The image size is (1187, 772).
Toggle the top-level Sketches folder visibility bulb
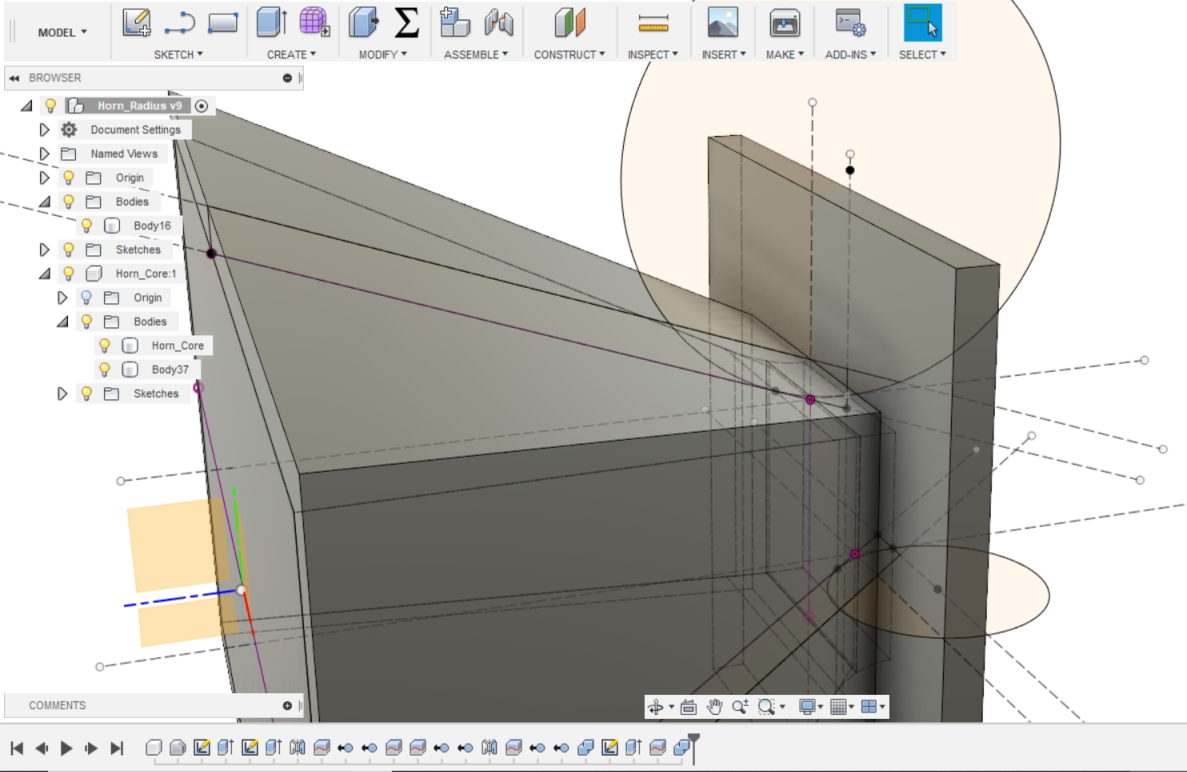coord(69,250)
